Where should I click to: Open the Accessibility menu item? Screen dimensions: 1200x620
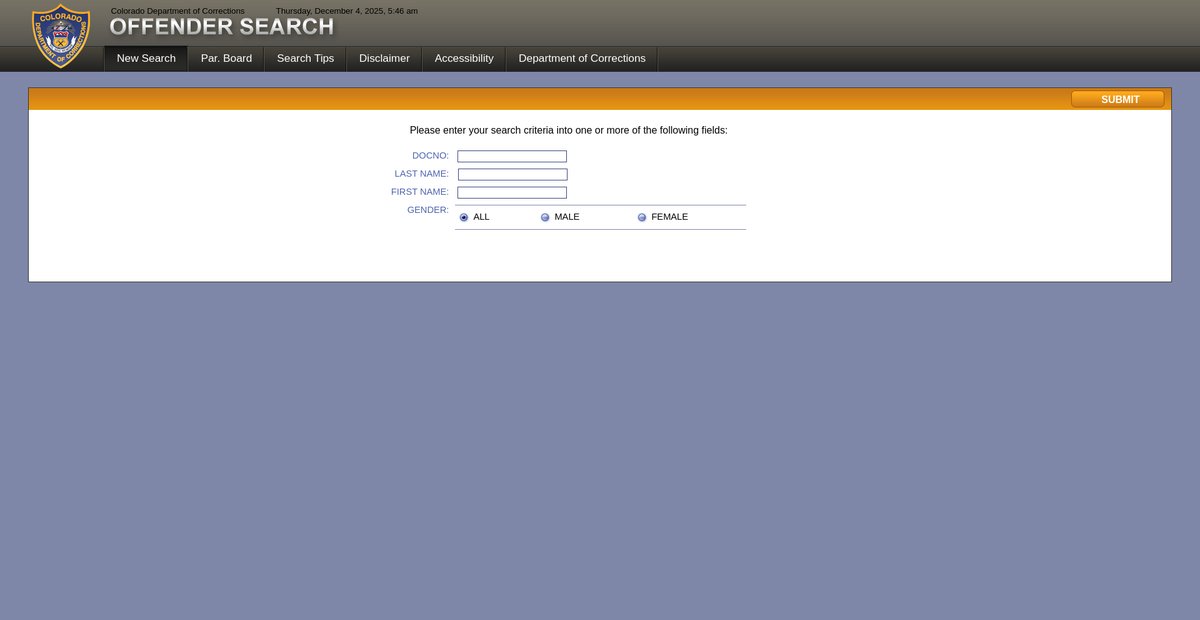[464, 58]
